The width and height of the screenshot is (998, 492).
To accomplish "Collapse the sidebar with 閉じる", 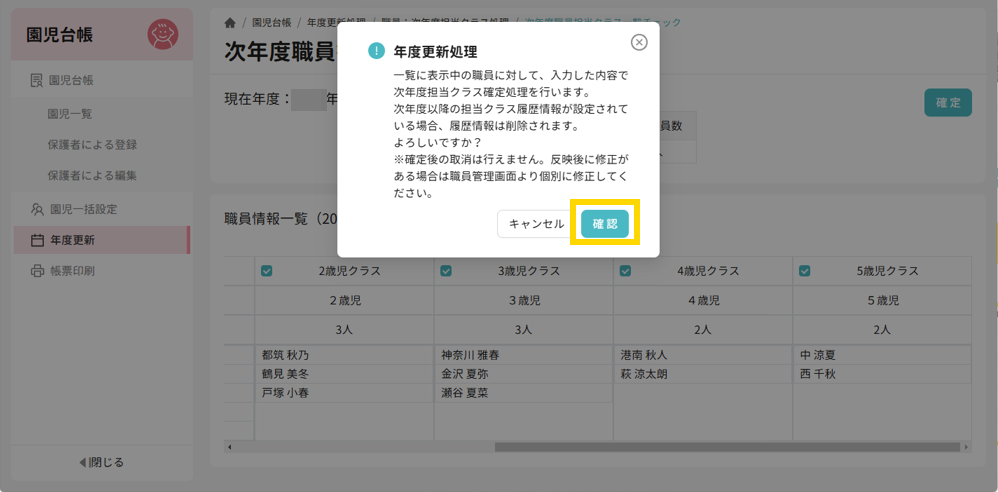I will click(x=101, y=462).
